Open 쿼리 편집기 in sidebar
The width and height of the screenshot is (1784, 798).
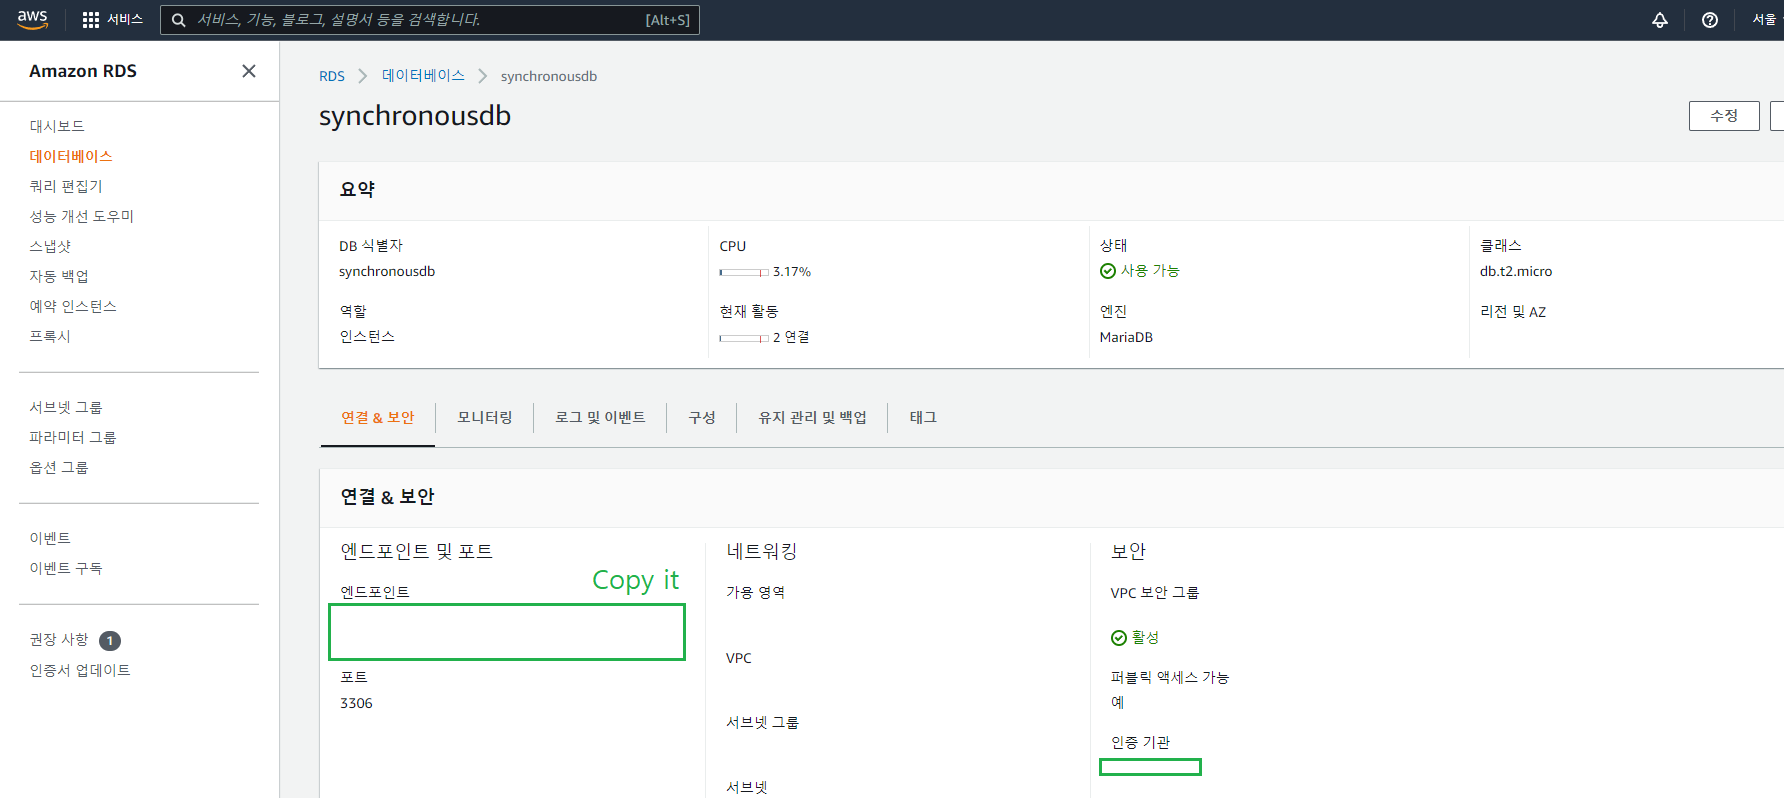[x=66, y=186]
